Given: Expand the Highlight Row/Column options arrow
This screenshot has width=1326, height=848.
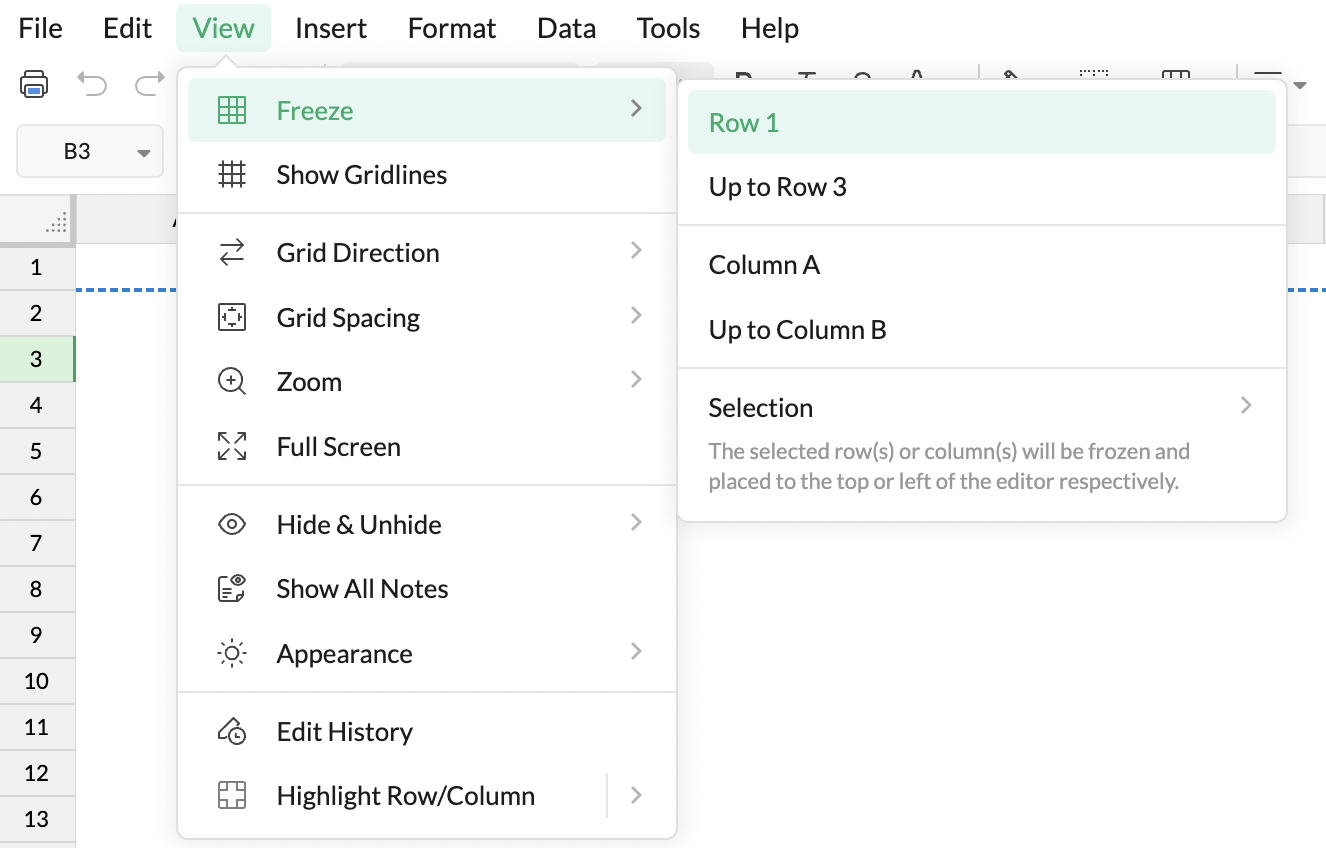Looking at the screenshot, I should click(637, 796).
